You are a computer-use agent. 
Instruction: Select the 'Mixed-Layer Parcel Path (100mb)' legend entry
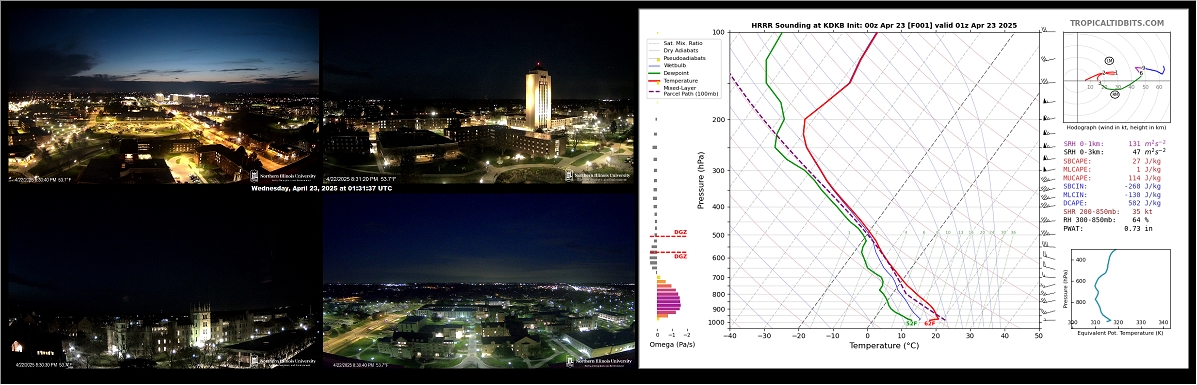[x=682, y=91]
